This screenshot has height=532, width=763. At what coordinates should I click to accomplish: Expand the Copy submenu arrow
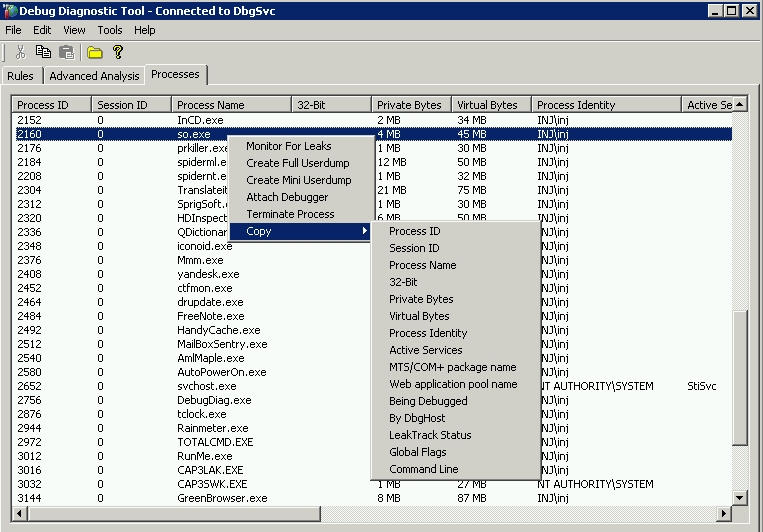pos(365,231)
